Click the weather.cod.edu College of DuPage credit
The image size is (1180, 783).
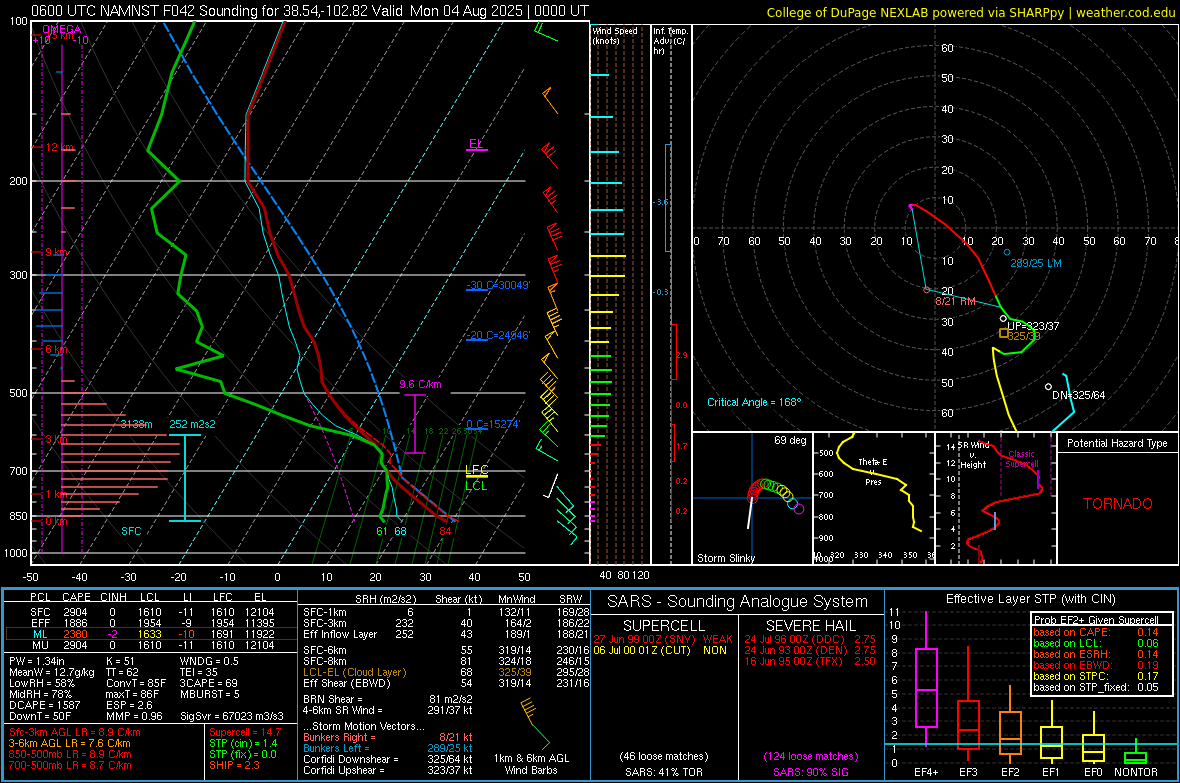coord(970,12)
